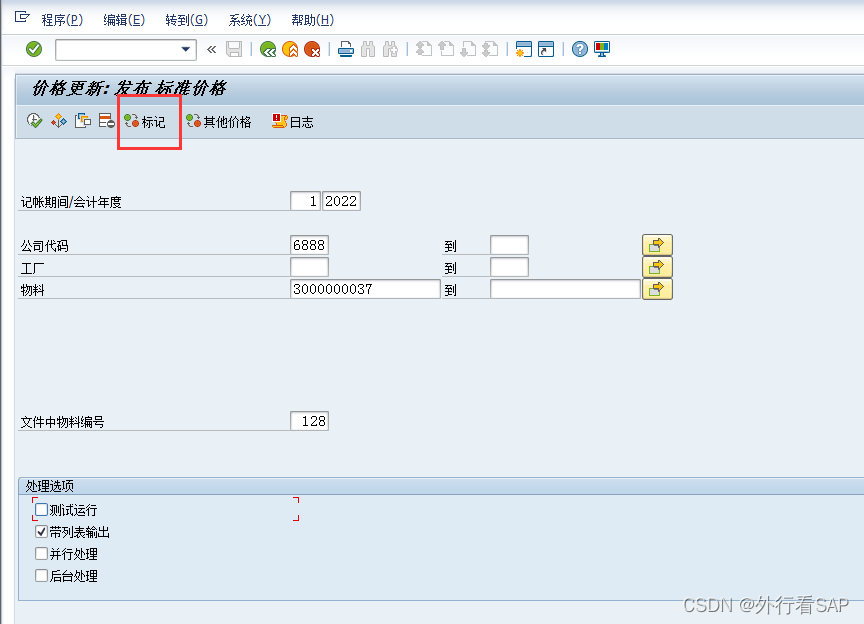The height and width of the screenshot is (624, 864).
Task: Click the green Back icon
Action: click(268, 50)
